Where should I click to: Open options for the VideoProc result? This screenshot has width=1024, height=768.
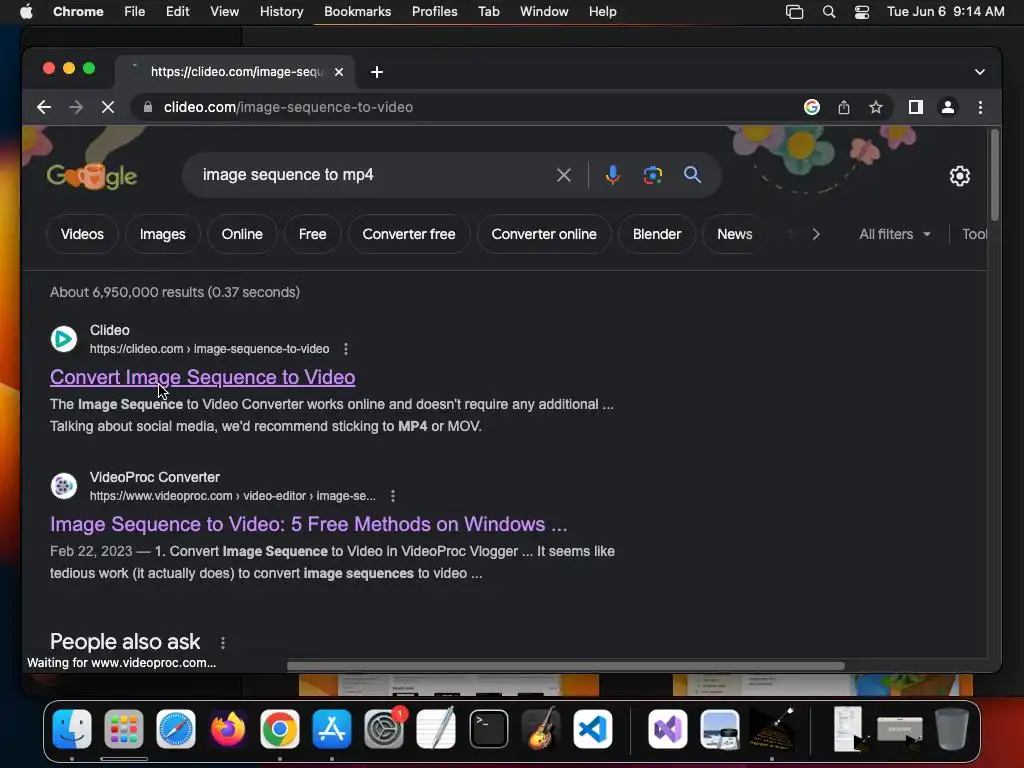(392, 496)
